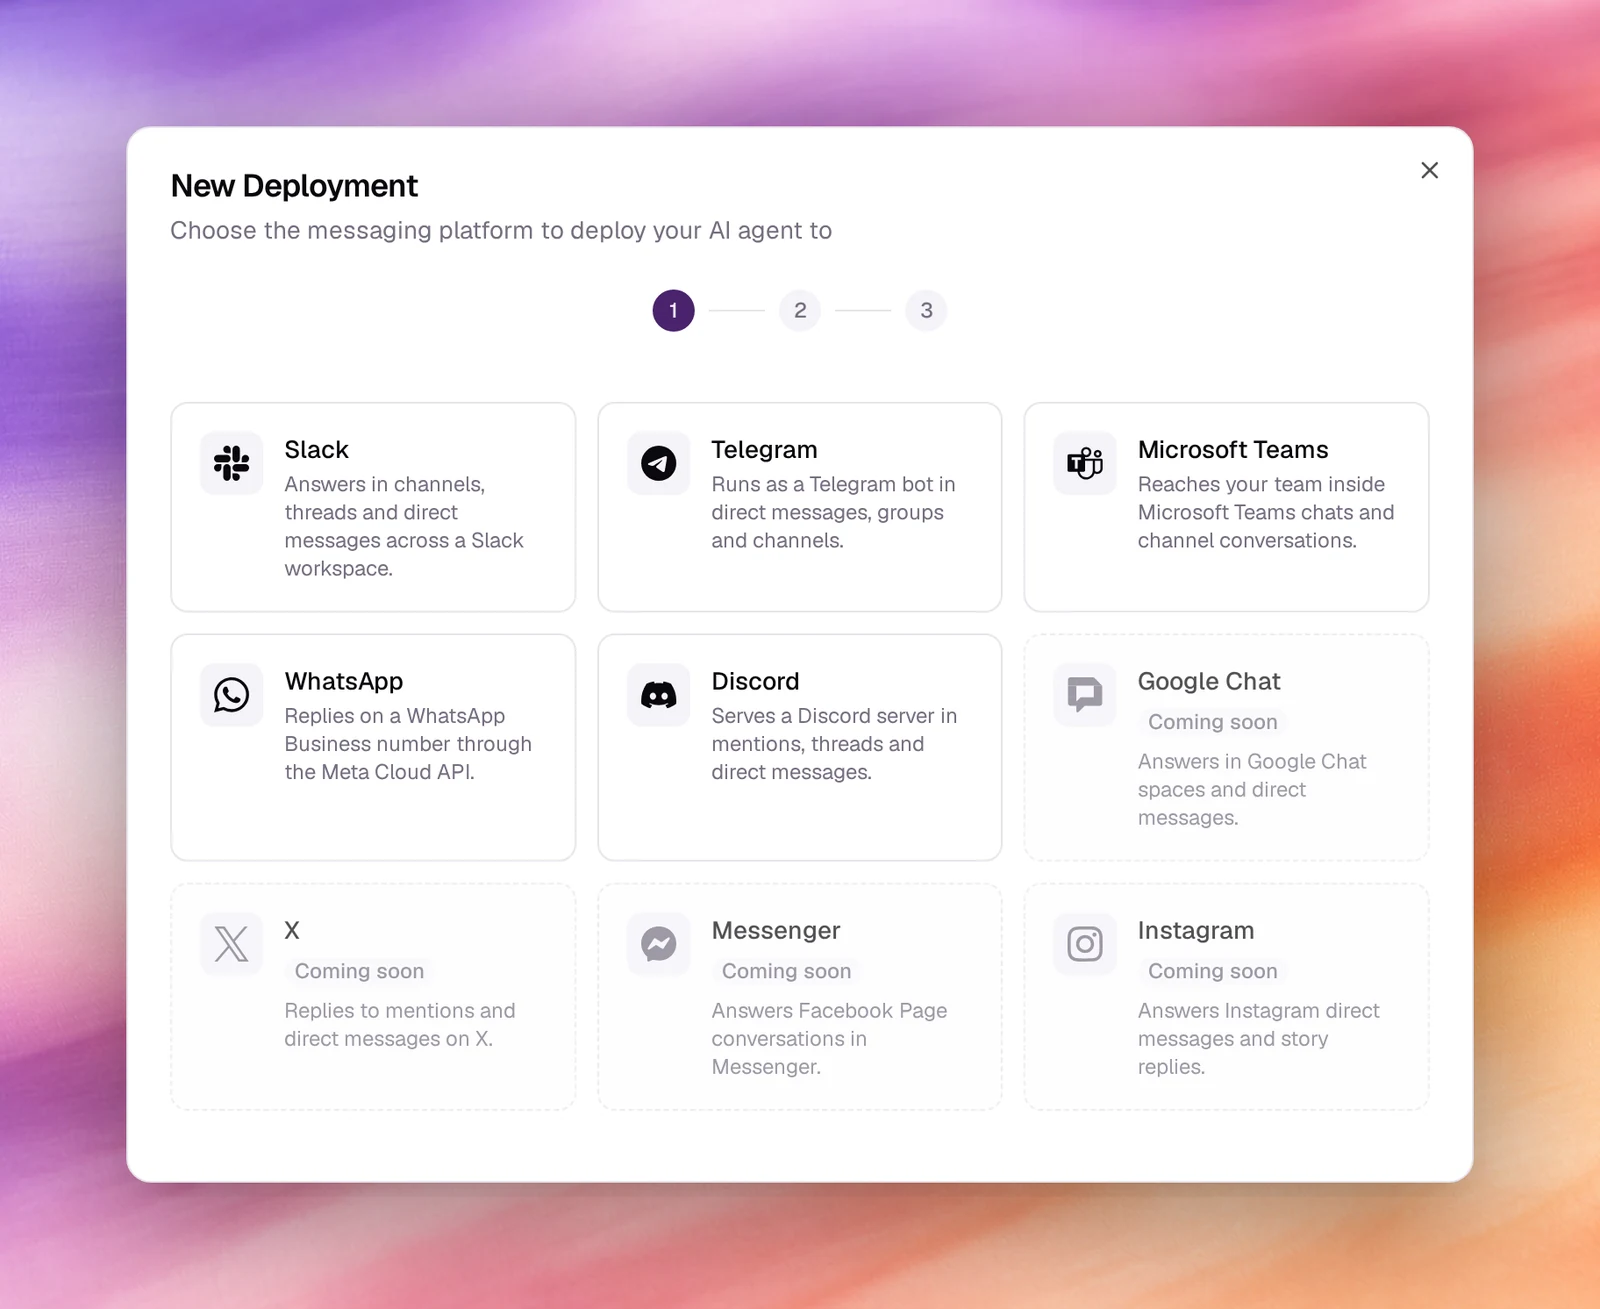Pick the Telegram title text
Viewport: 1600px width, 1309px height.
tap(764, 450)
